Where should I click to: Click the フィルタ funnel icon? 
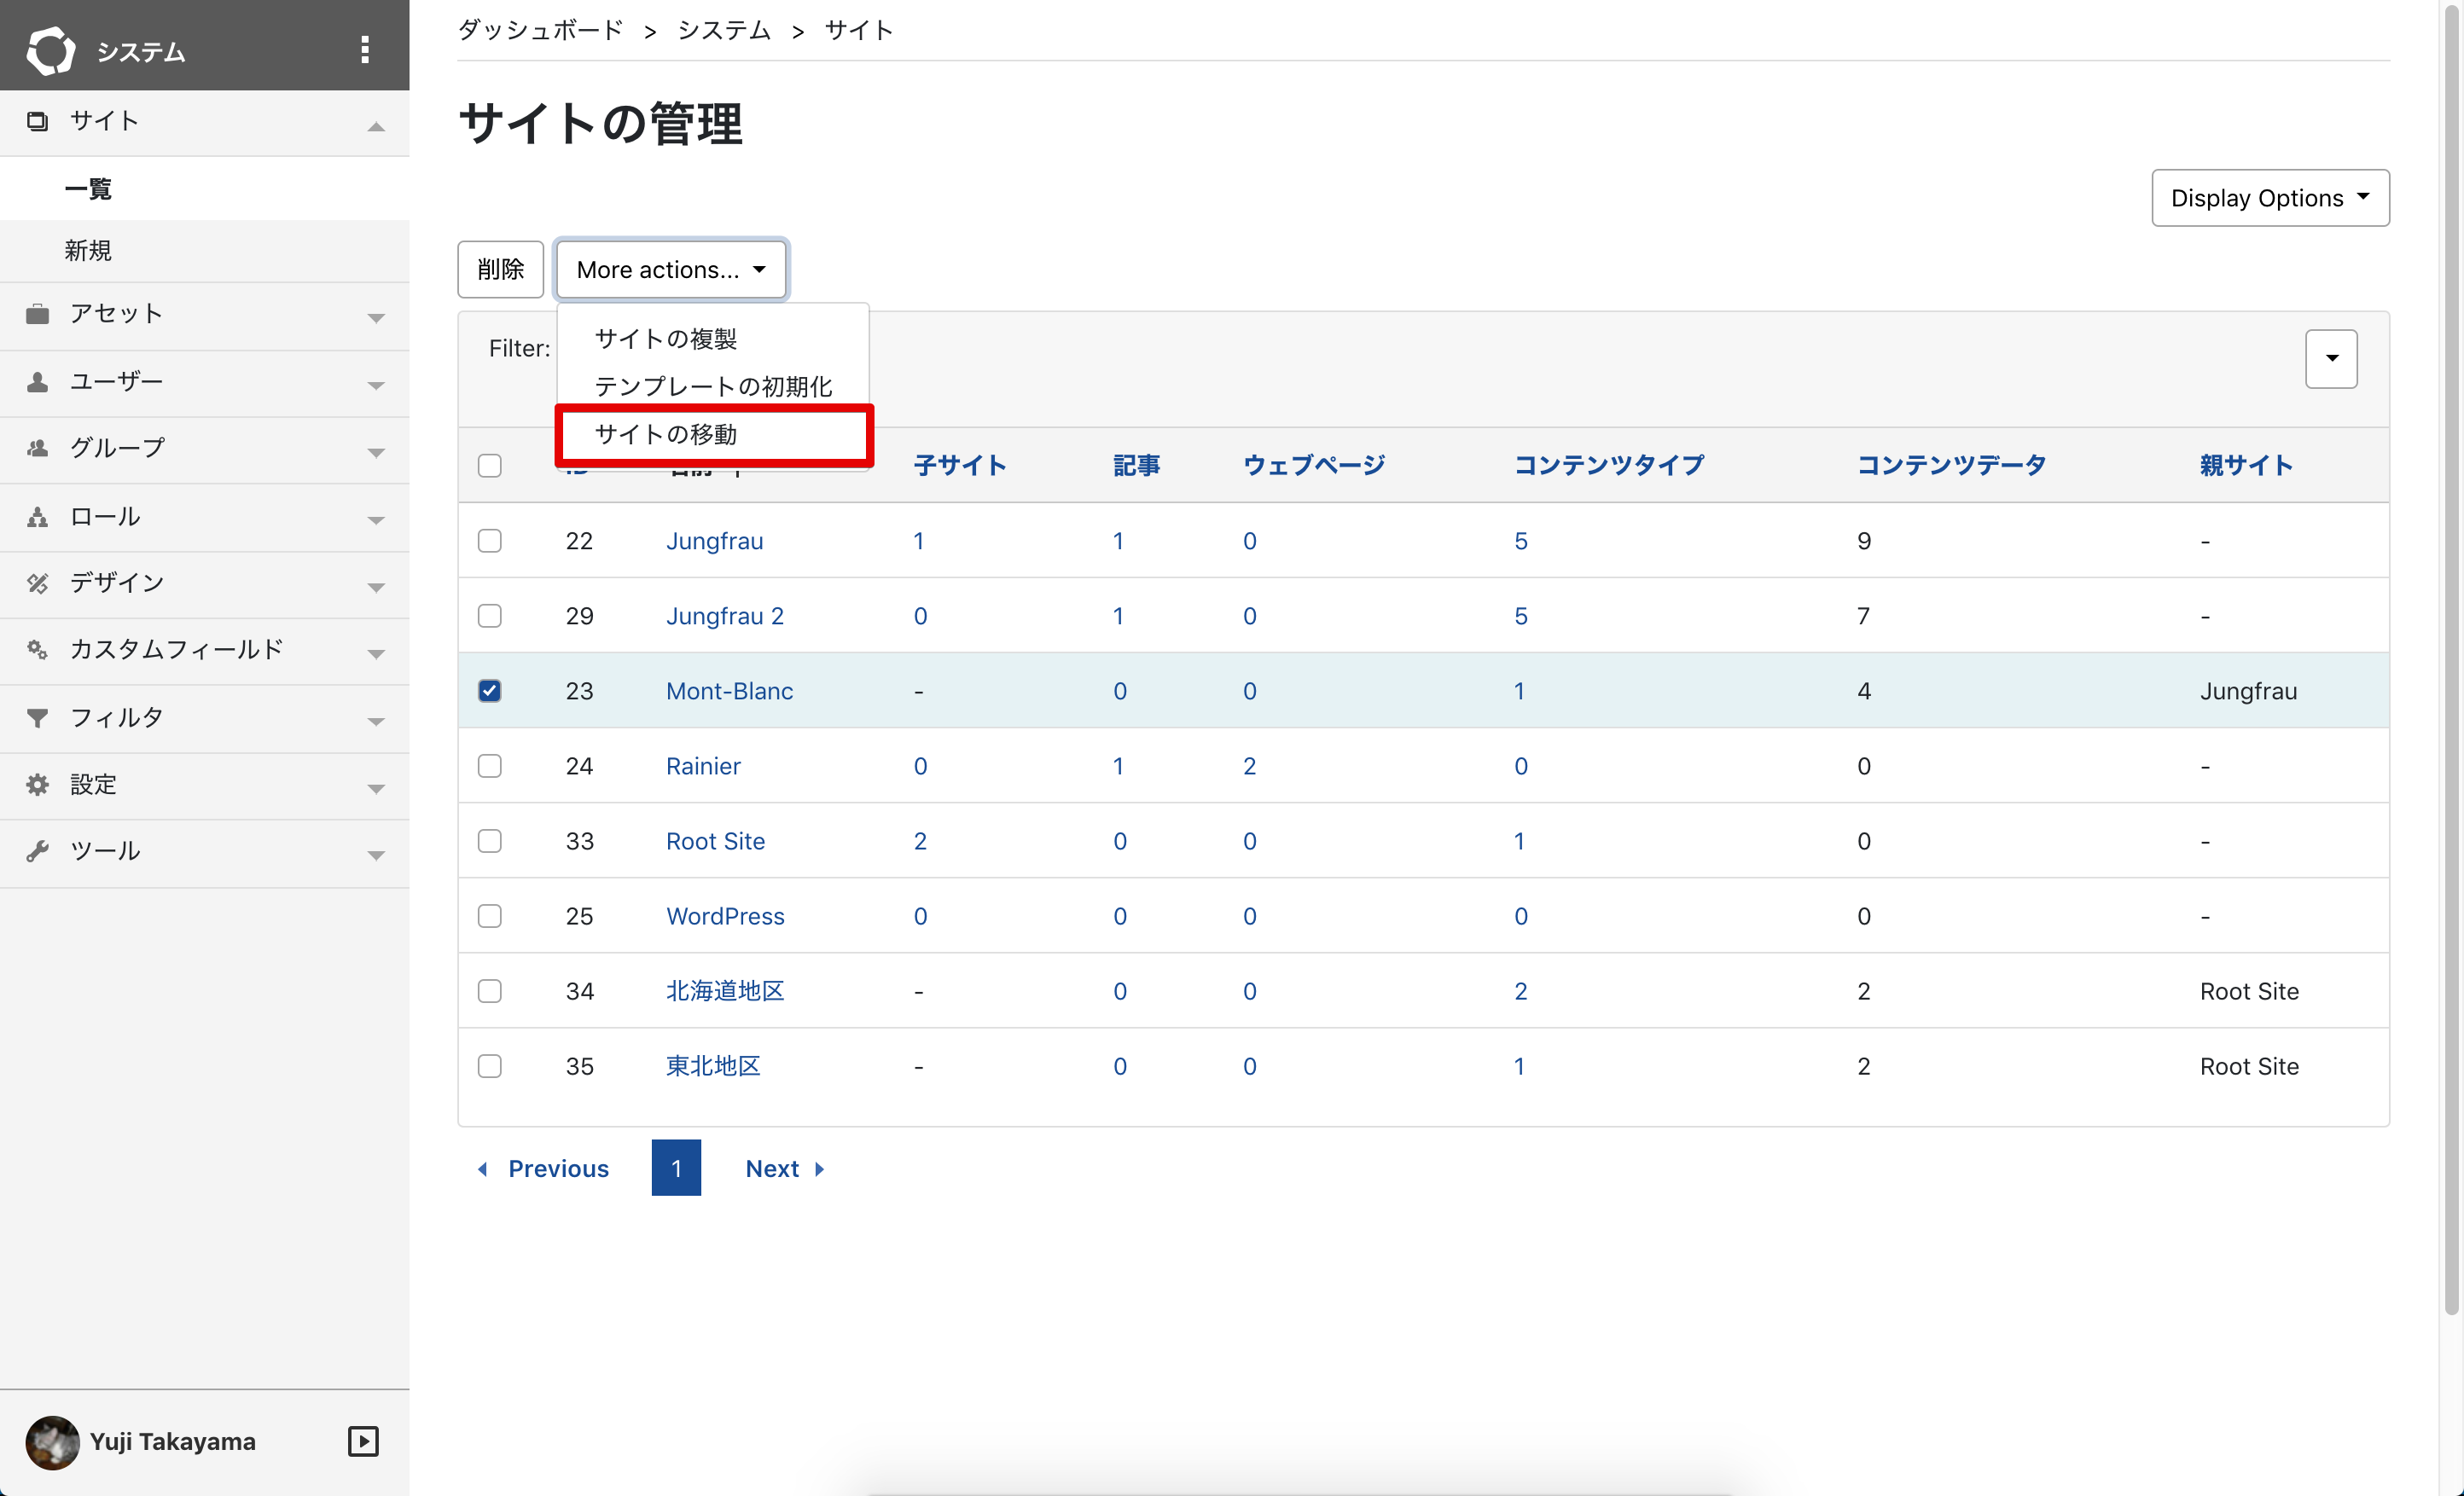[x=38, y=717]
